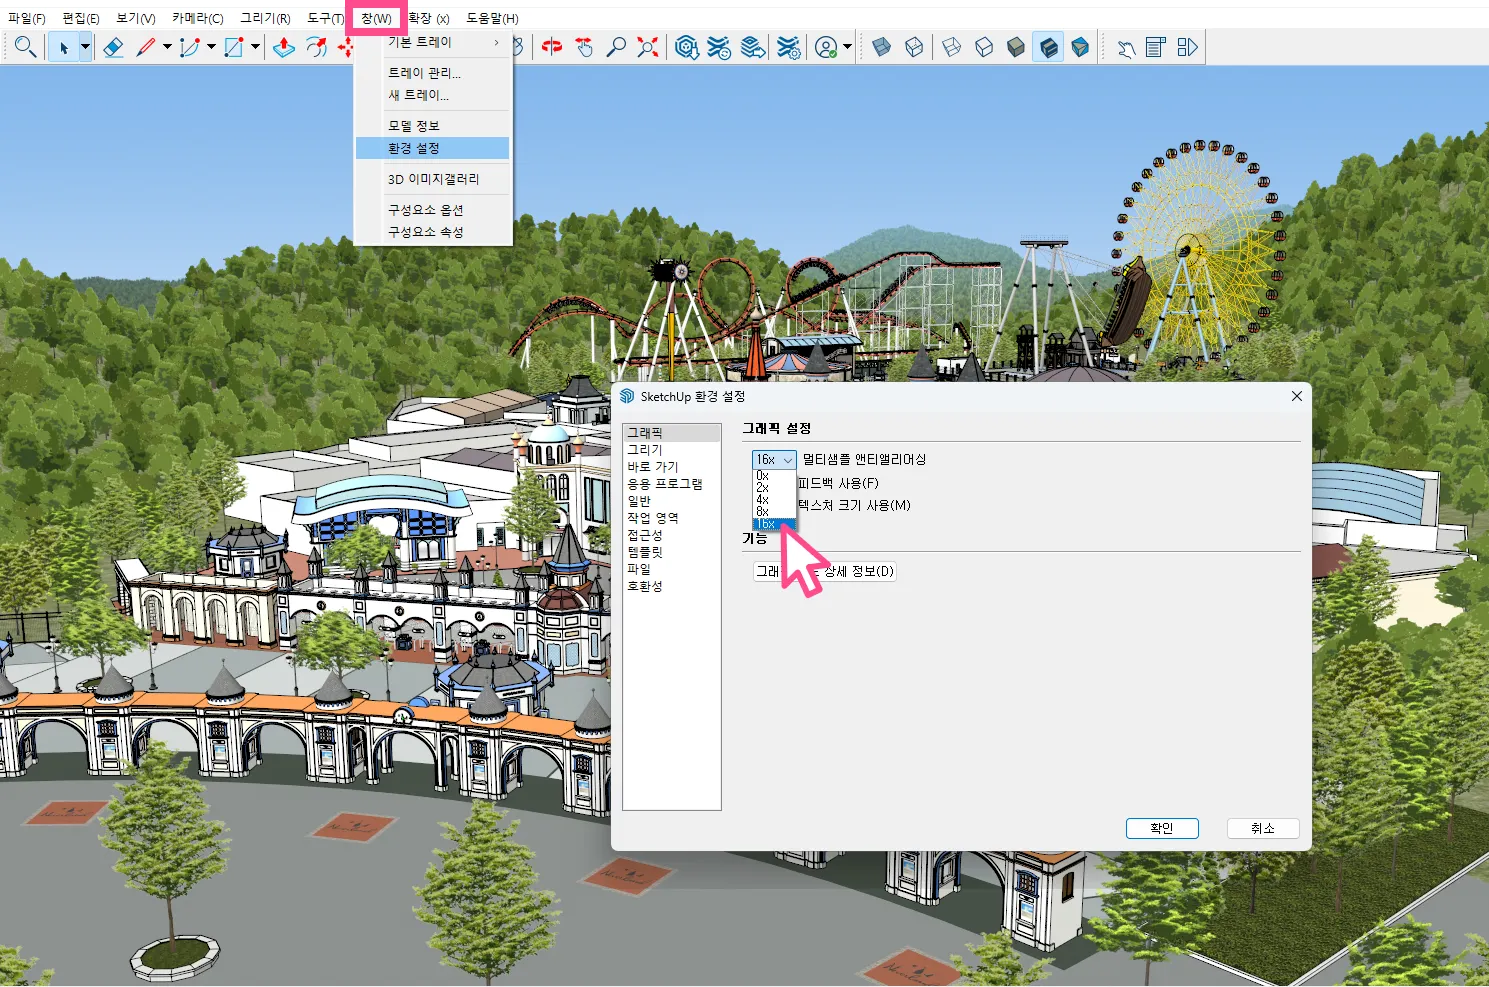Open the 3D Warehouse icon
Image resolution: width=1489 pixels, height=987 pixels.
[x=686, y=47]
